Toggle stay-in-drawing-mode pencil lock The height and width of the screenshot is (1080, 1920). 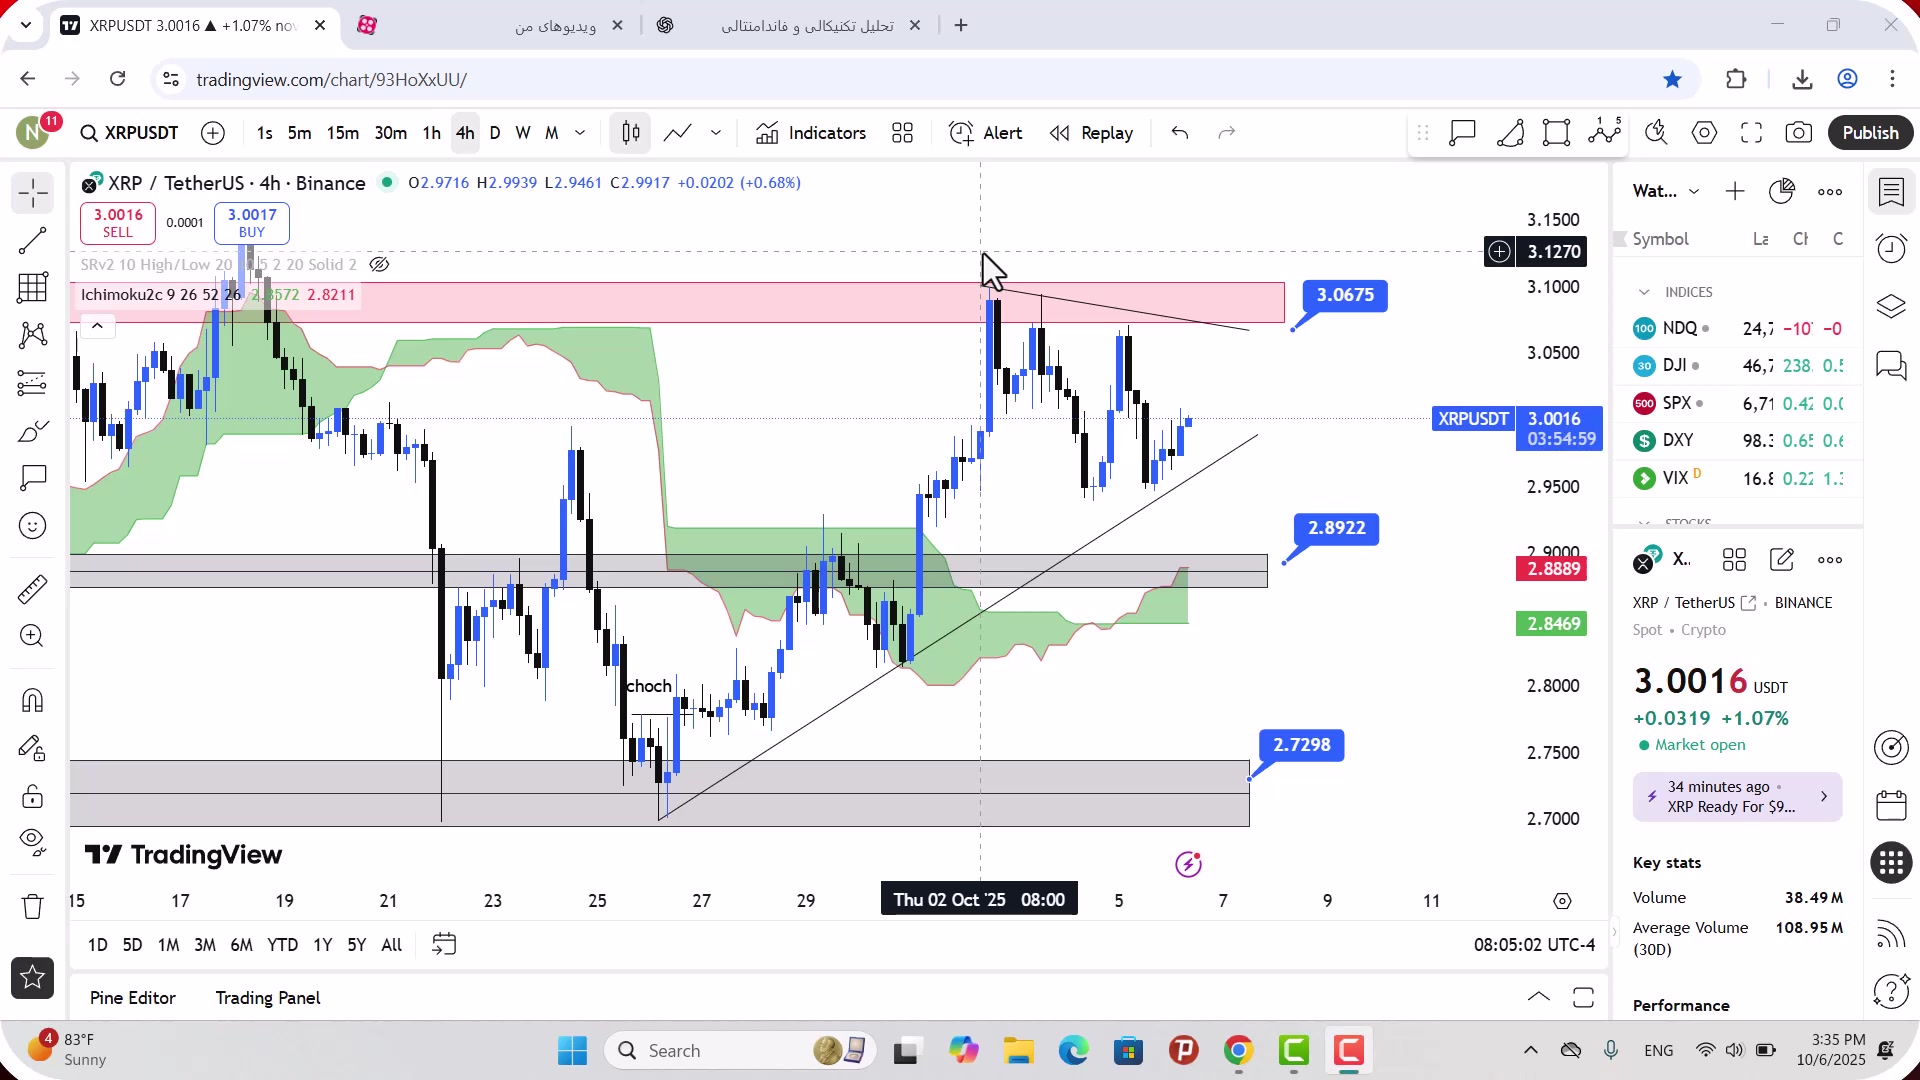coord(33,748)
